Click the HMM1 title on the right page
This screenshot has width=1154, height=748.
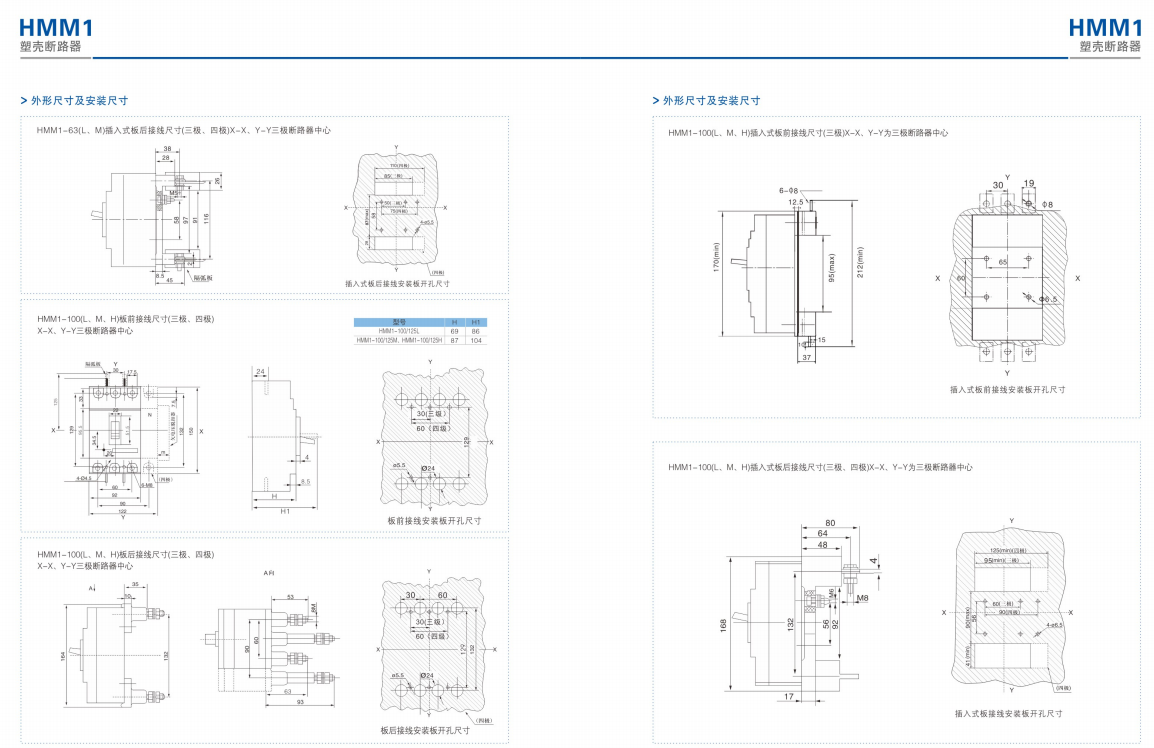[x=1105, y=27]
